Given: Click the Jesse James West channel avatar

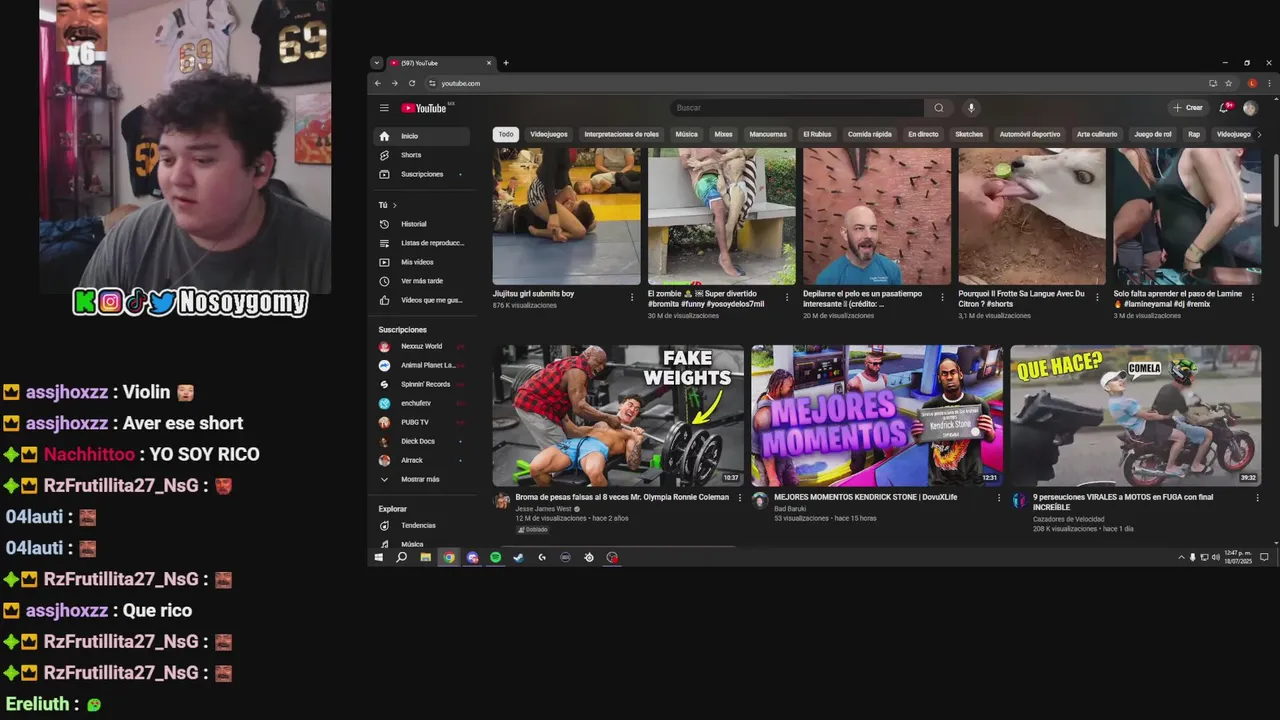Looking at the screenshot, I should click(x=502, y=501).
